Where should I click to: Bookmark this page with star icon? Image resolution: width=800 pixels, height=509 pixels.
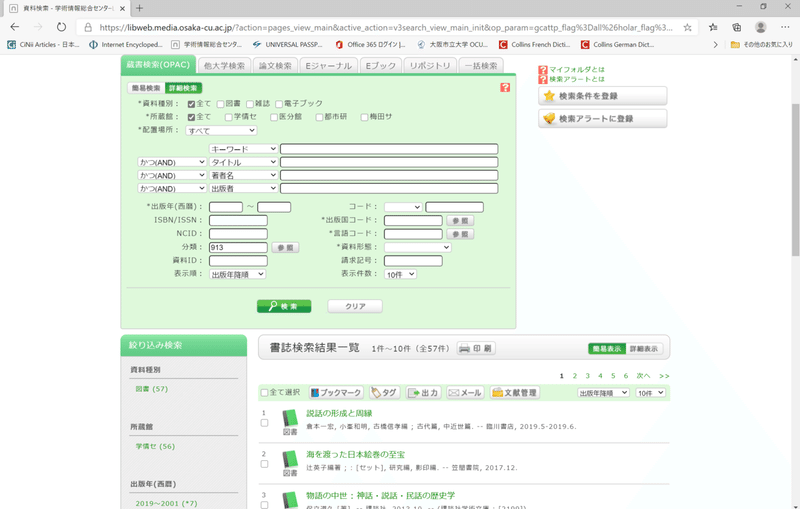[687, 28]
